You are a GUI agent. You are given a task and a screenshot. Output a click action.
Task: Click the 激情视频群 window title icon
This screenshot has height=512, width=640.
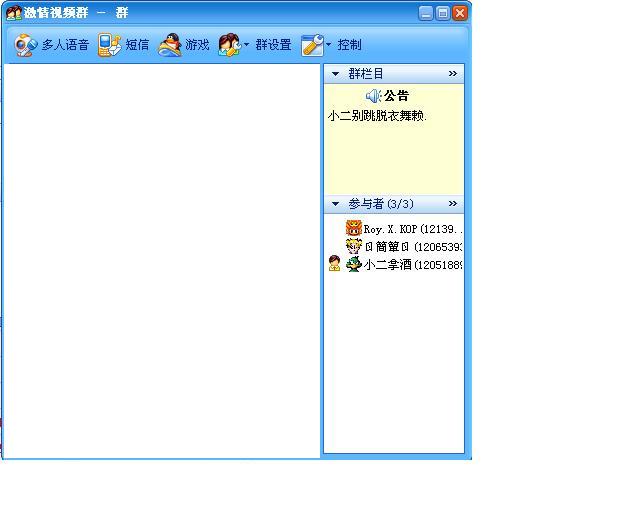pos(13,13)
